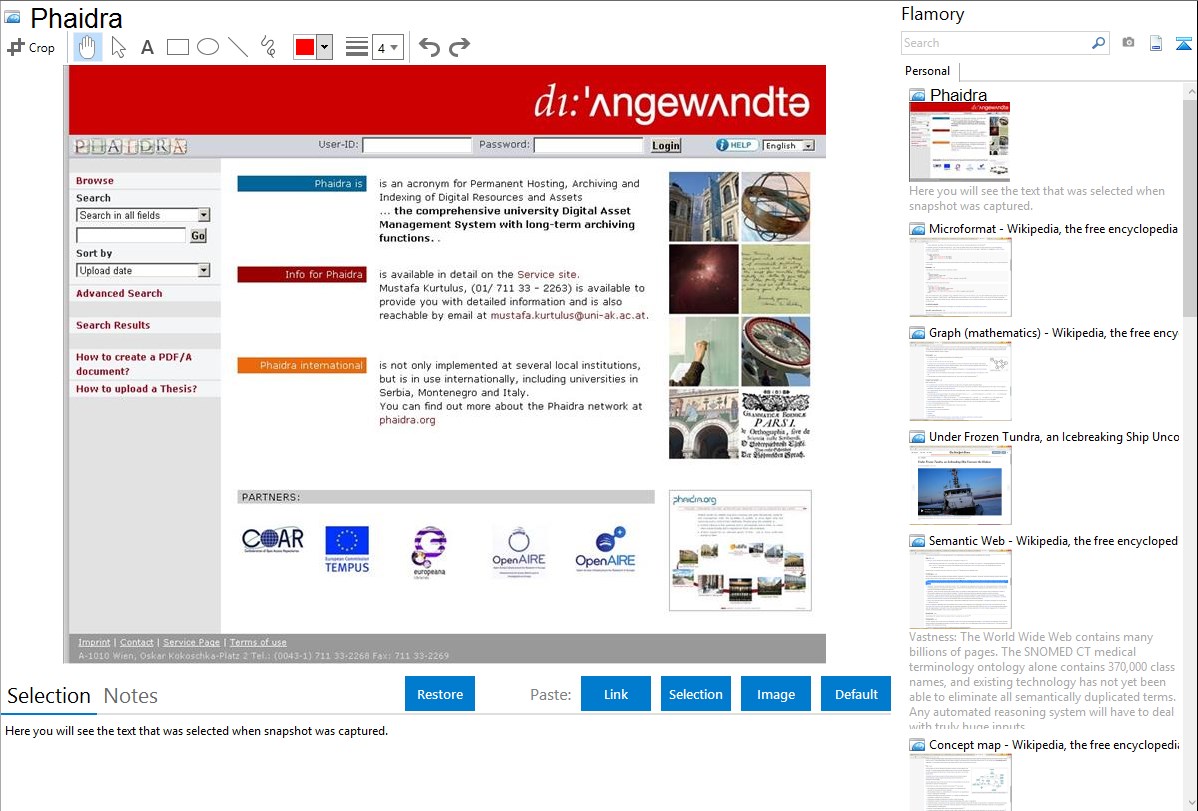
Task: Redo the last undone action
Action: click(459, 47)
